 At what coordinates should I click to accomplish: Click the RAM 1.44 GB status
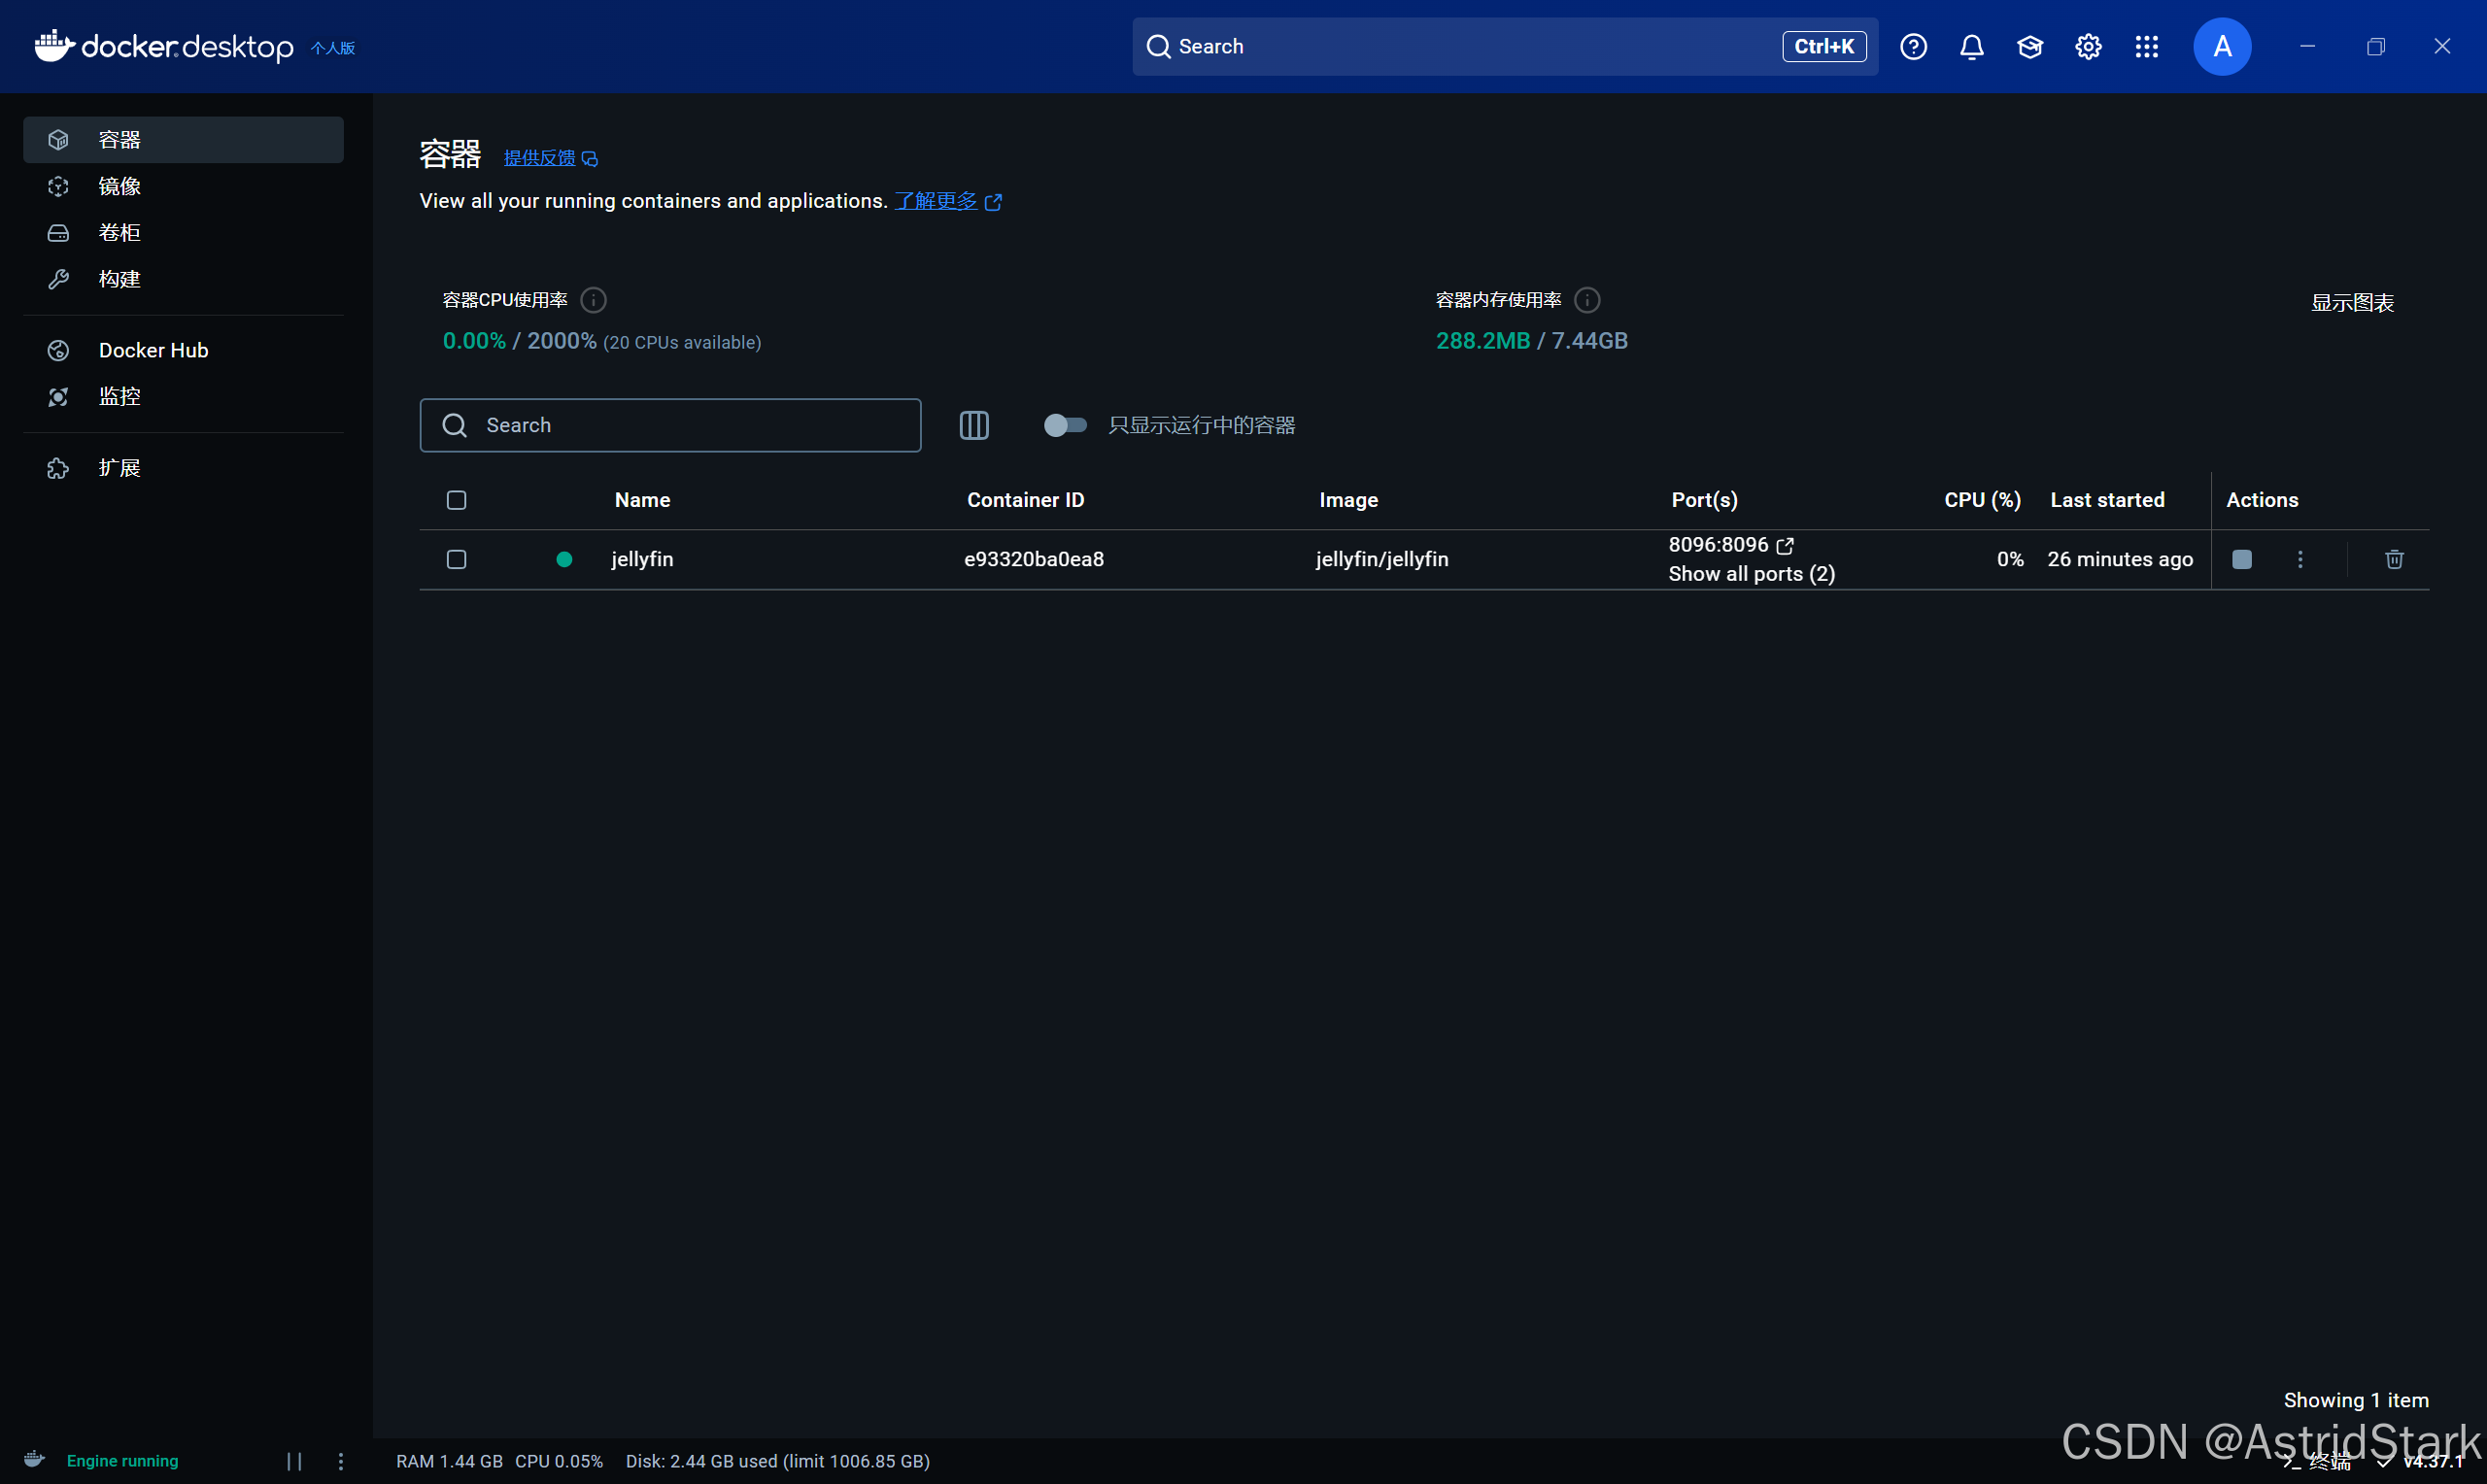449,1461
